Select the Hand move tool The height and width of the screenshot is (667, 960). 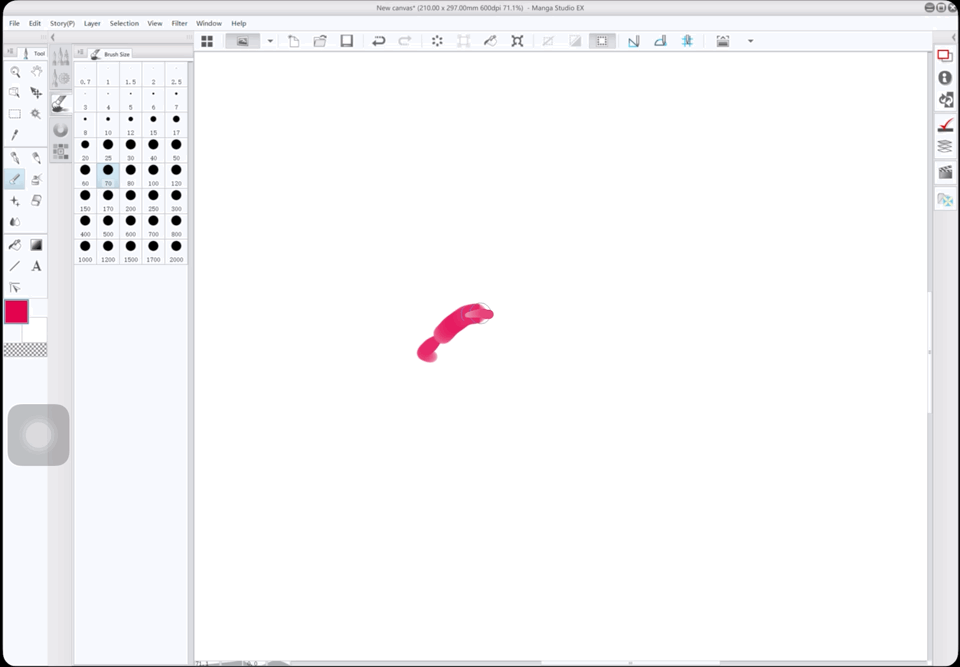pos(36,72)
